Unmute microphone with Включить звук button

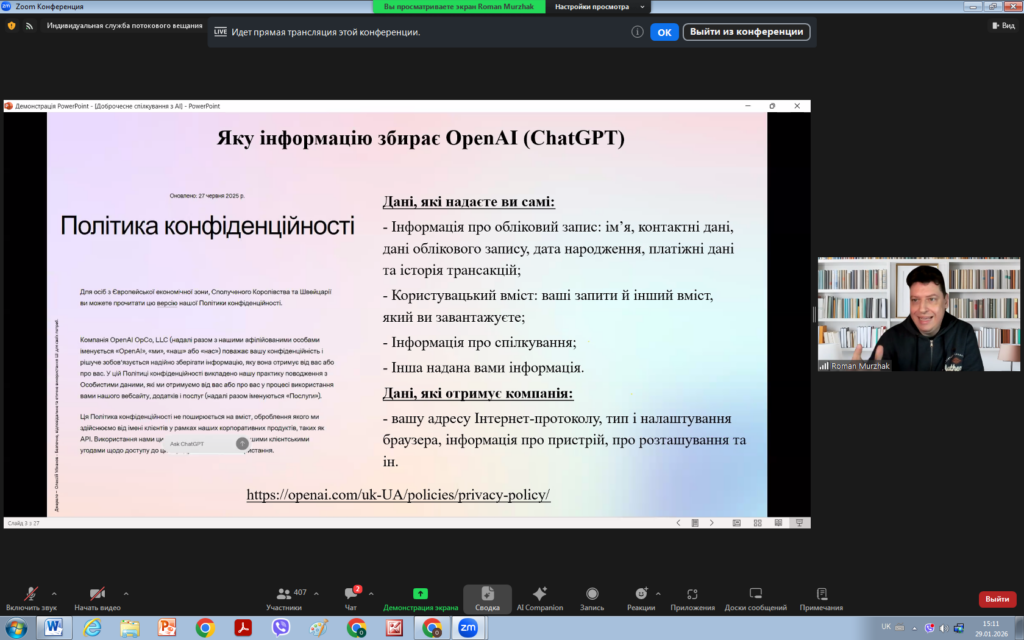tap(31, 597)
